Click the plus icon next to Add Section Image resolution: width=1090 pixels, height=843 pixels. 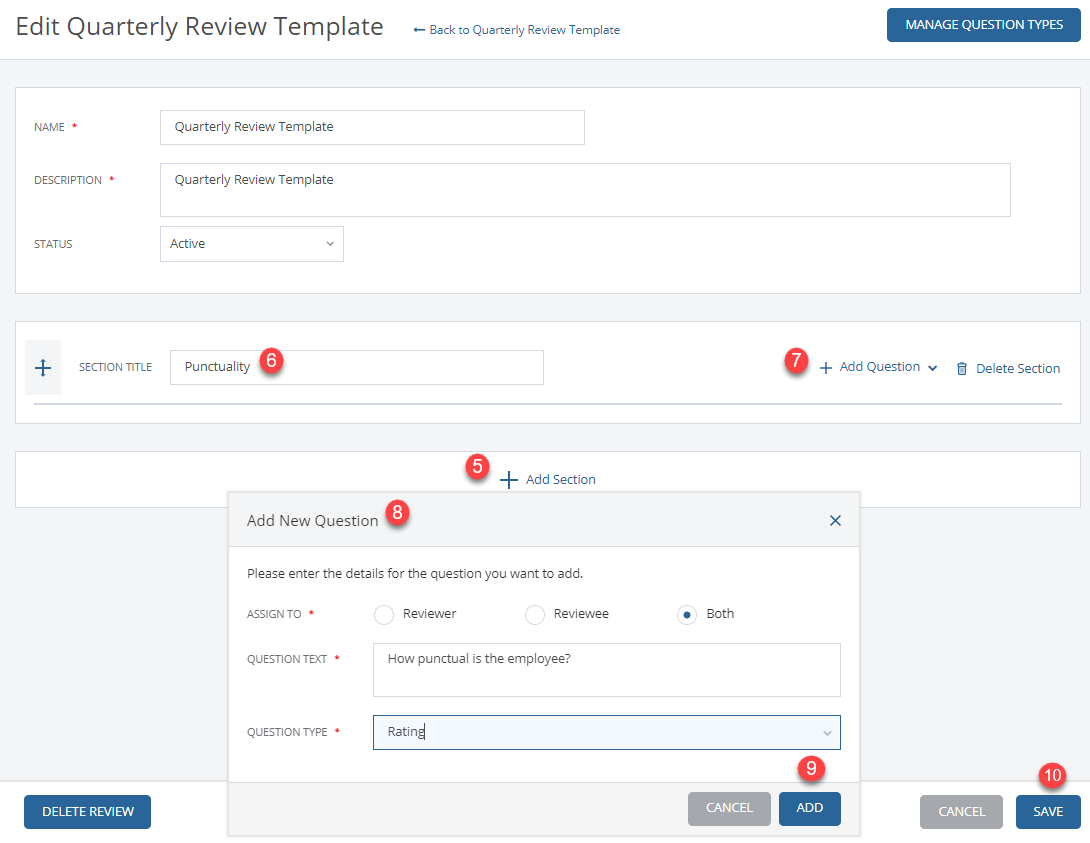pyautogui.click(x=509, y=479)
